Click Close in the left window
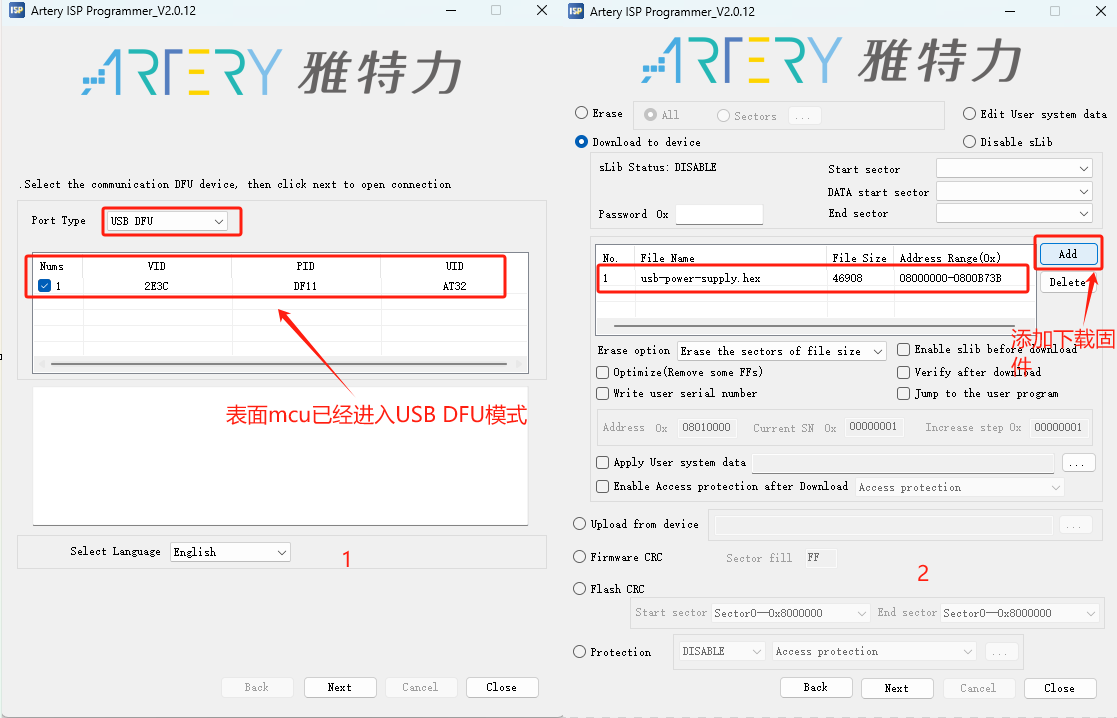 click(x=502, y=687)
